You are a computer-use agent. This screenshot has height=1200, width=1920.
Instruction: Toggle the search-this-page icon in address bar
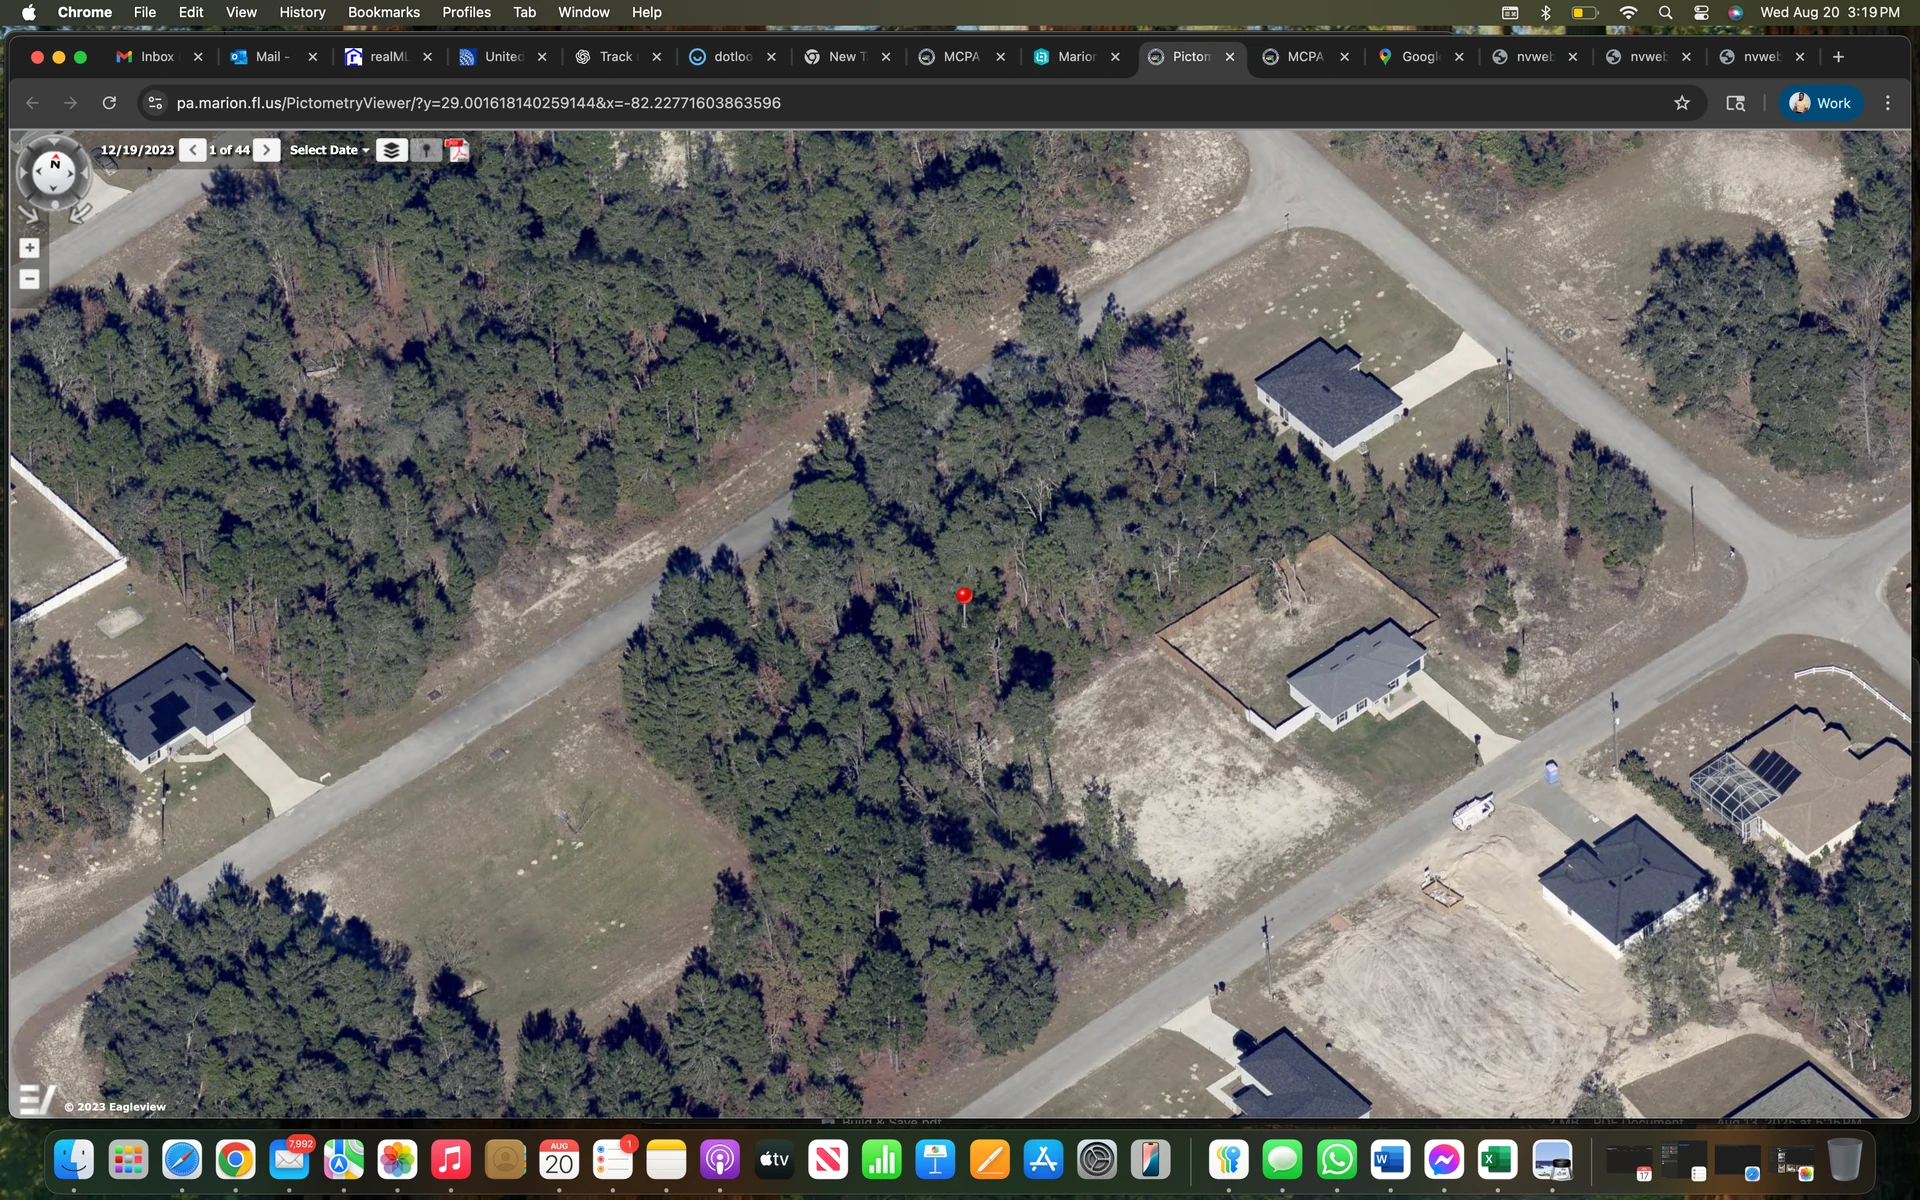[1734, 102]
